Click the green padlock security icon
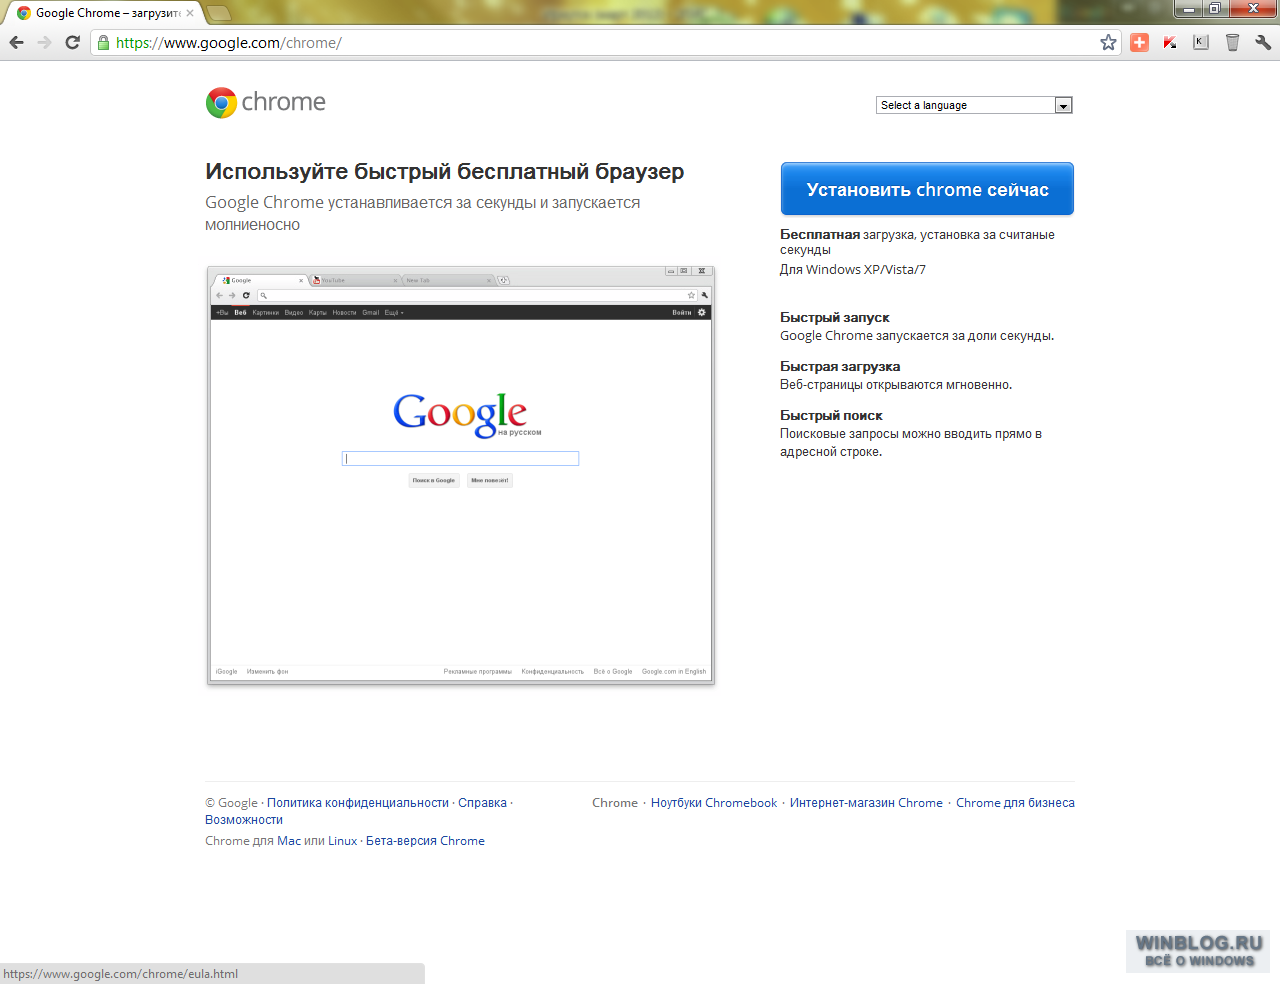The height and width of the screenshot is (984, 1280). click(x=103, y=42)
